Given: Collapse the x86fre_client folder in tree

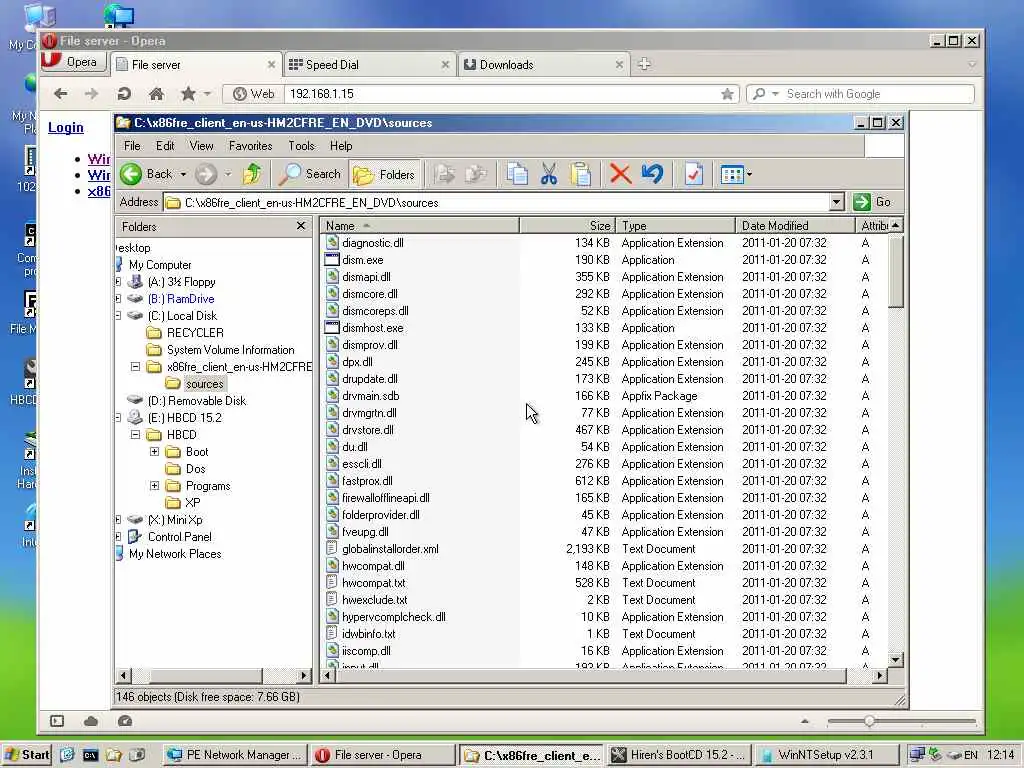Looking at the screenshot, I should [x=135, y=367].
